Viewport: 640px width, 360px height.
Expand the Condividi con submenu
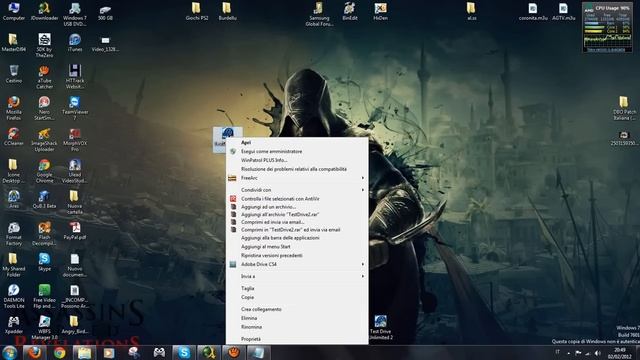[x=297, y=190]
